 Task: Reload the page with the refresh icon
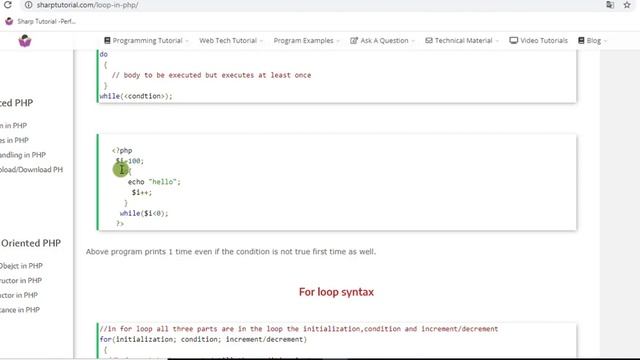(8, 5)
